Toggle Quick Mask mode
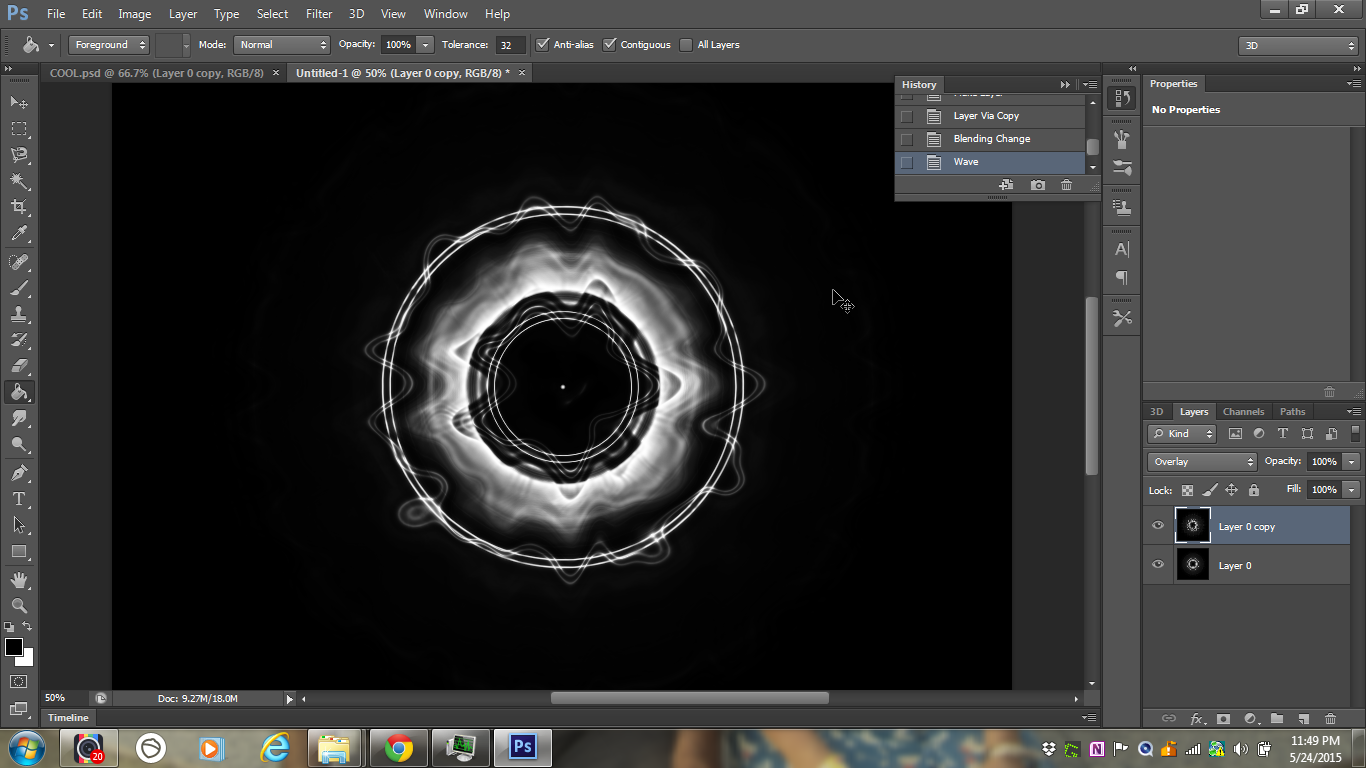1366x768 pixels. [19, 682]
